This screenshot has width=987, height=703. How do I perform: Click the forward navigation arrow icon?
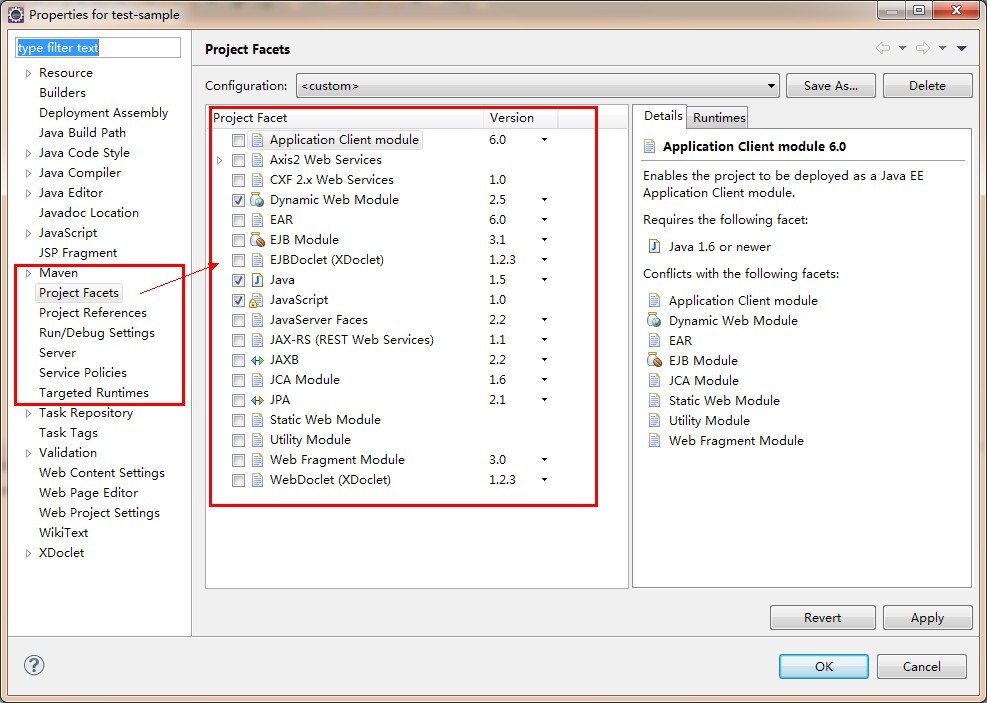click(x=923, y=48)
